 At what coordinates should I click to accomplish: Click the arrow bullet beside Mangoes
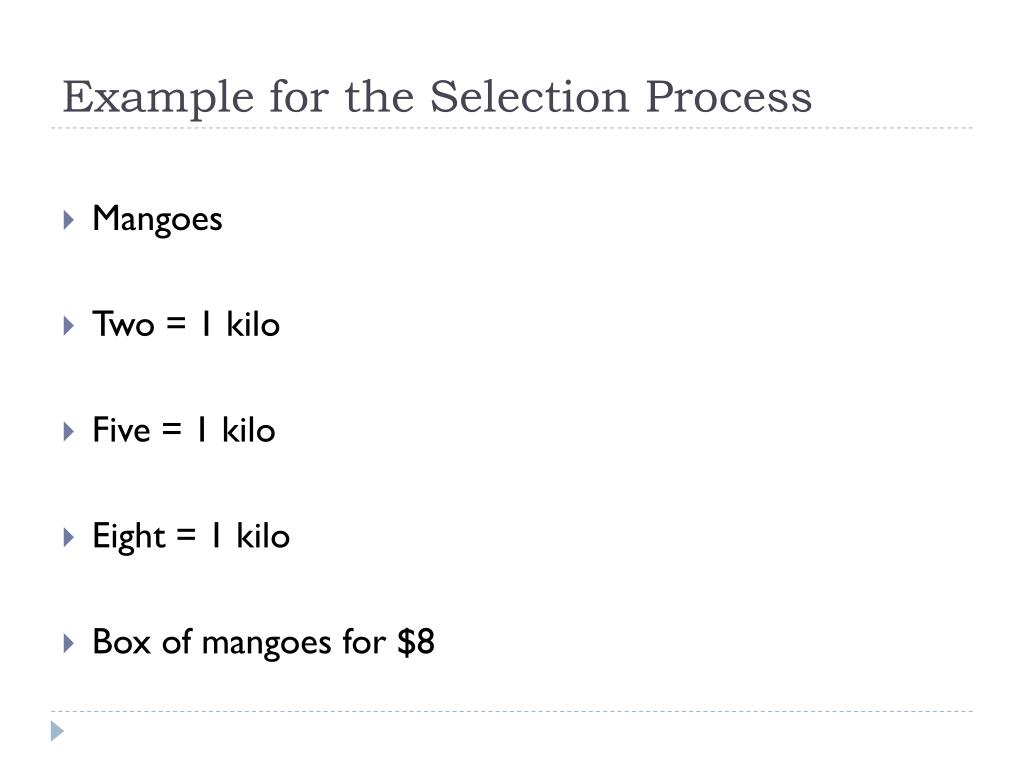coord(69,219)
